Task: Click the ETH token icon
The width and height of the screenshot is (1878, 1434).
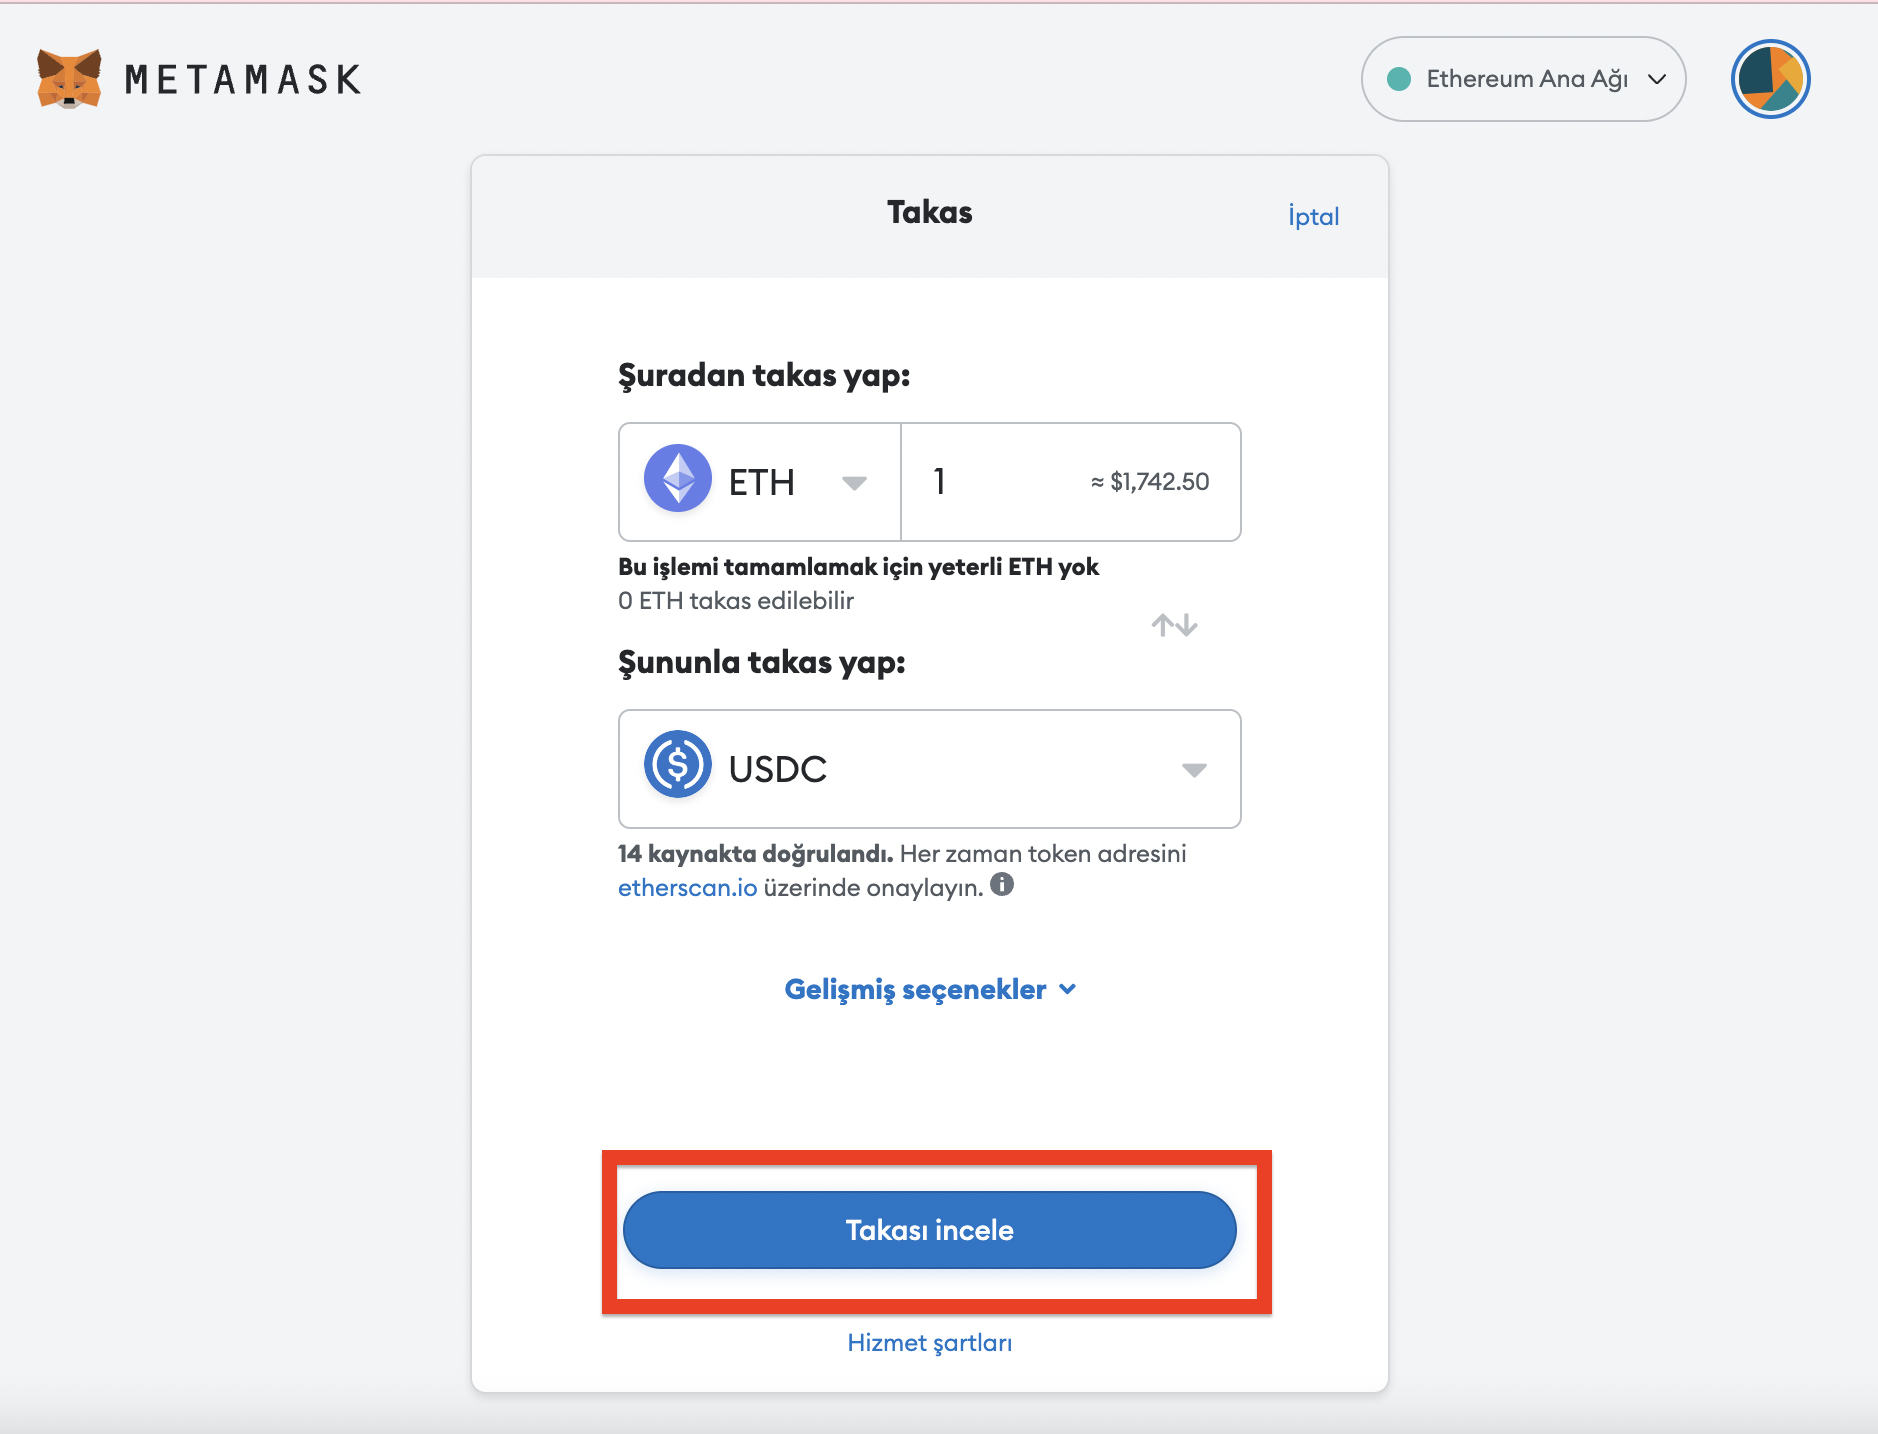Action: [678, 478]
